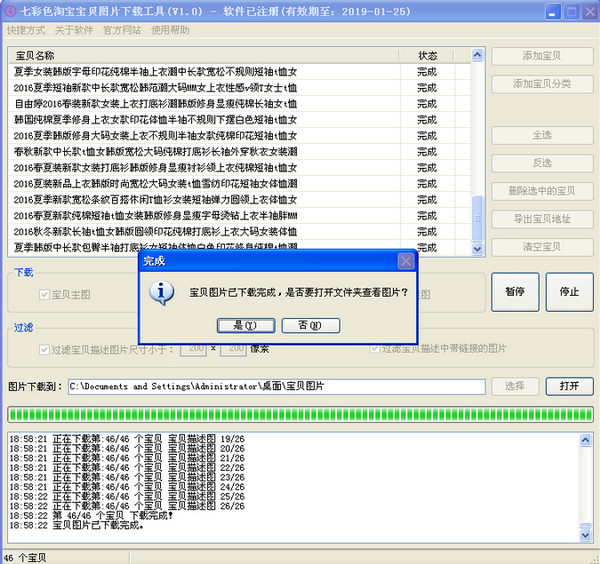Click the 清空宝贝 button
Viewport: 600px width, 564px height.
point(542,247)
